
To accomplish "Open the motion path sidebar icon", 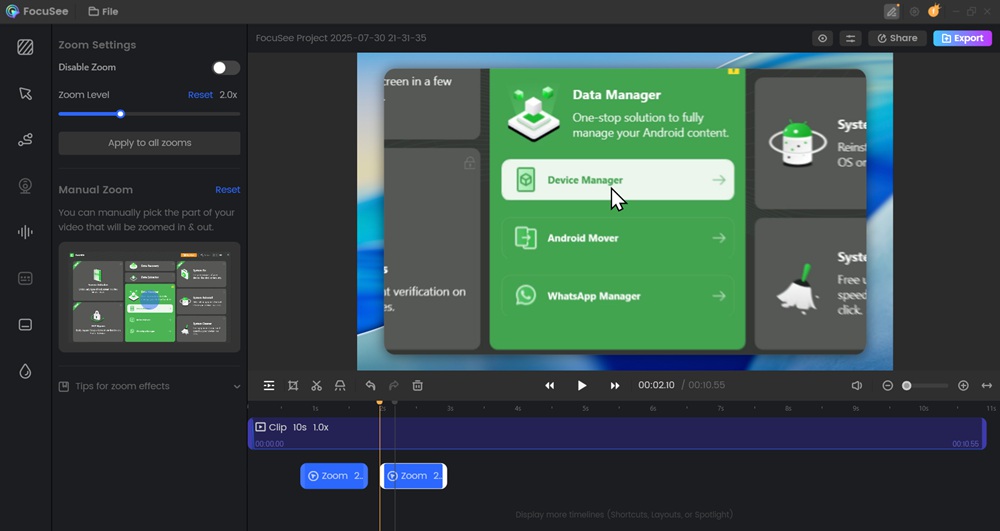I will tap(26, 140).
